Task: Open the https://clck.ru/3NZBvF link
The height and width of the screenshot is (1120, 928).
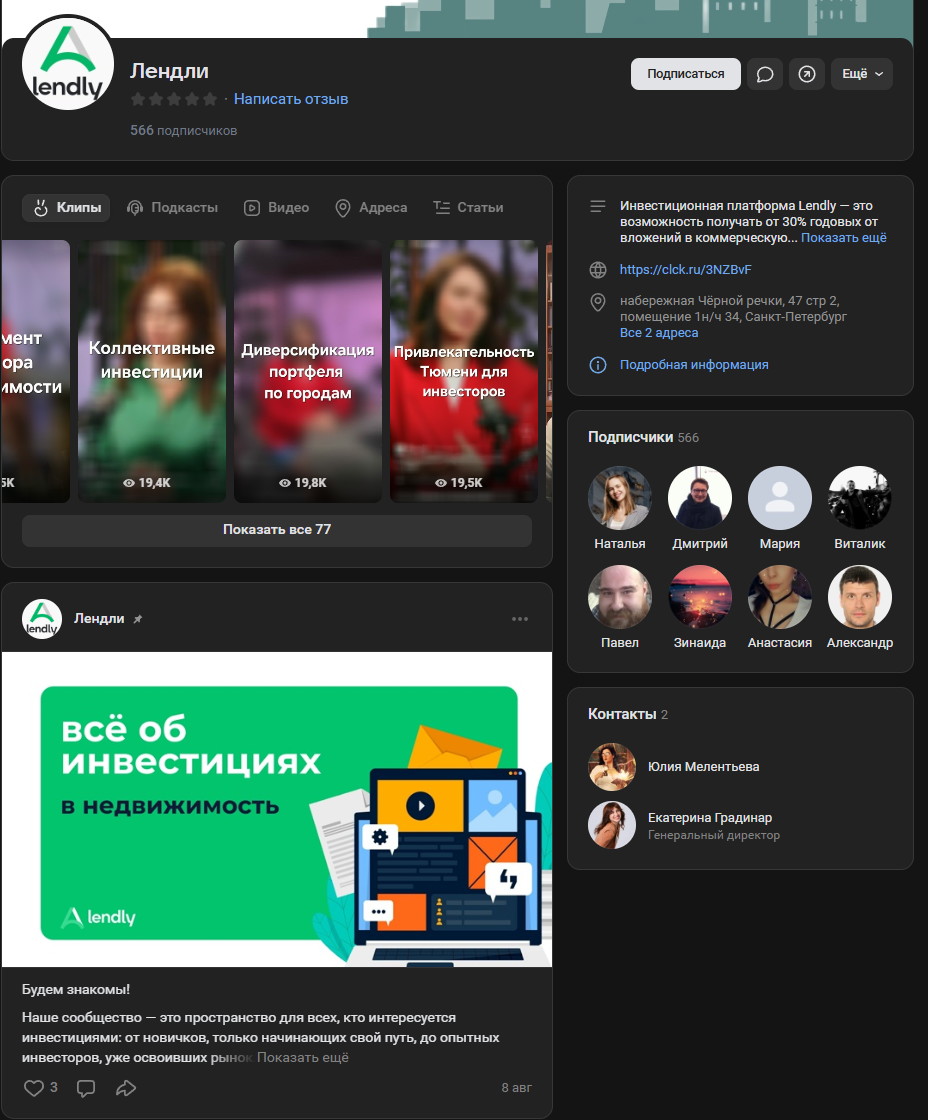Action: [685, 270]
